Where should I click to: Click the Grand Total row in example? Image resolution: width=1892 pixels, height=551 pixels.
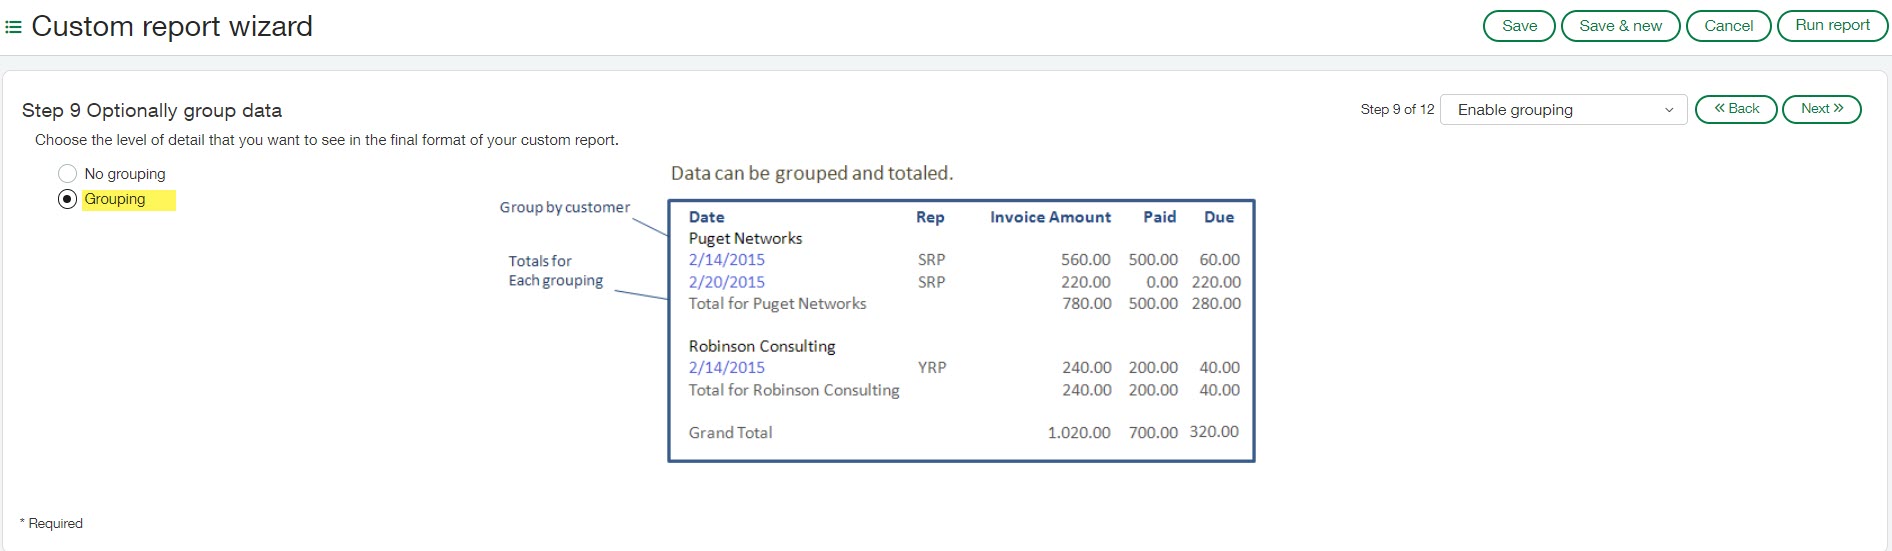coord(730,433)
